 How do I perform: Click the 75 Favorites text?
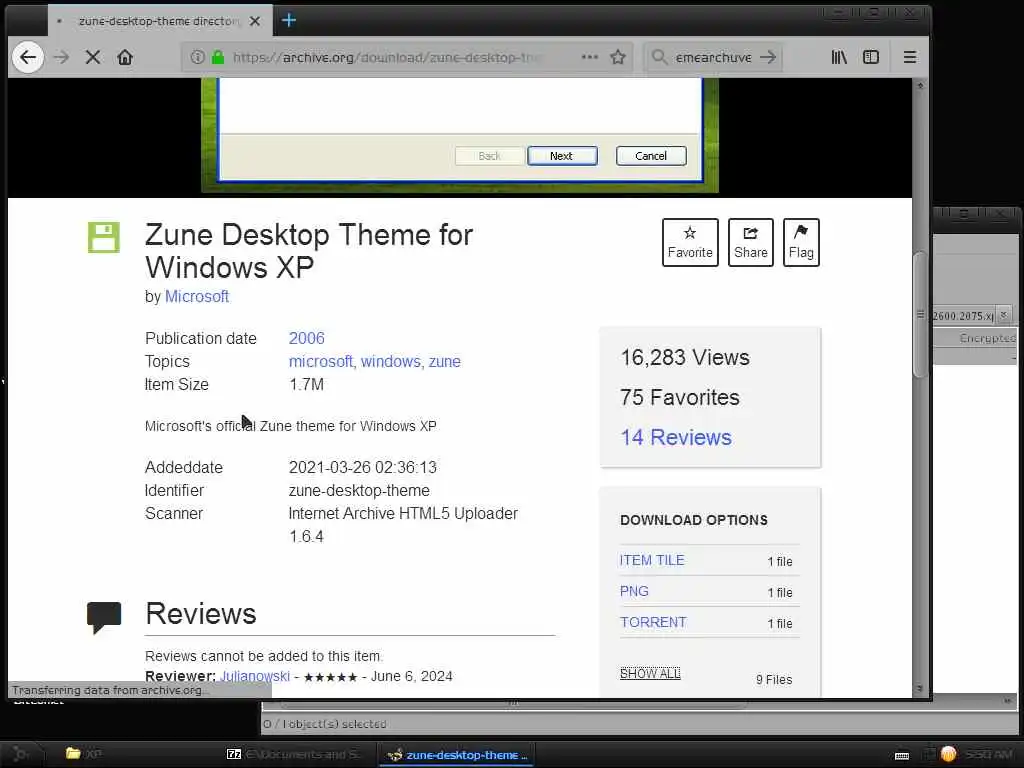[680, 398]
